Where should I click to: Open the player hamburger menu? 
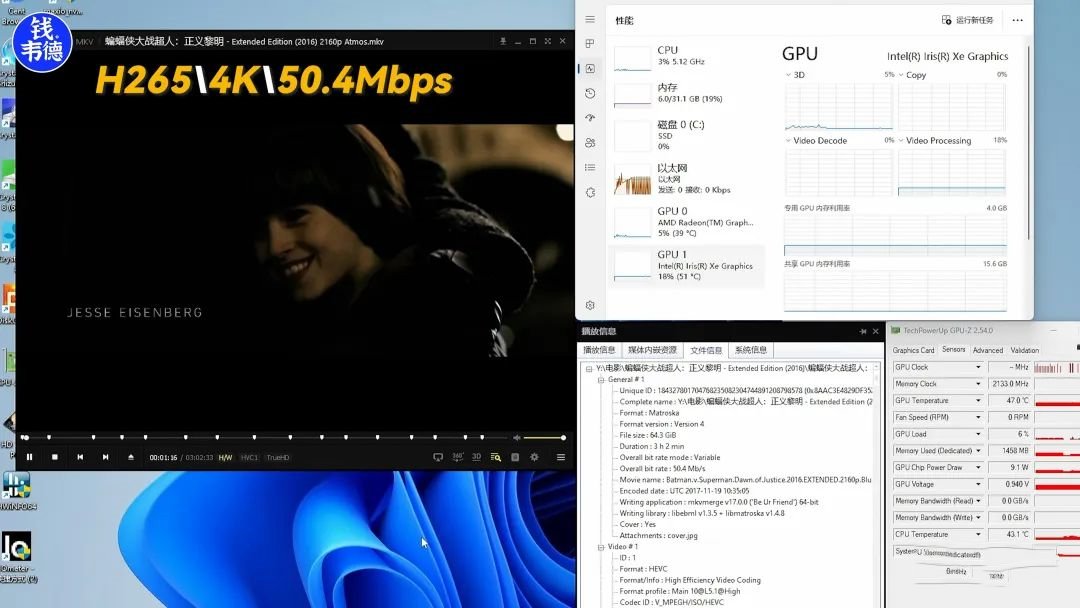click(561, 457)
